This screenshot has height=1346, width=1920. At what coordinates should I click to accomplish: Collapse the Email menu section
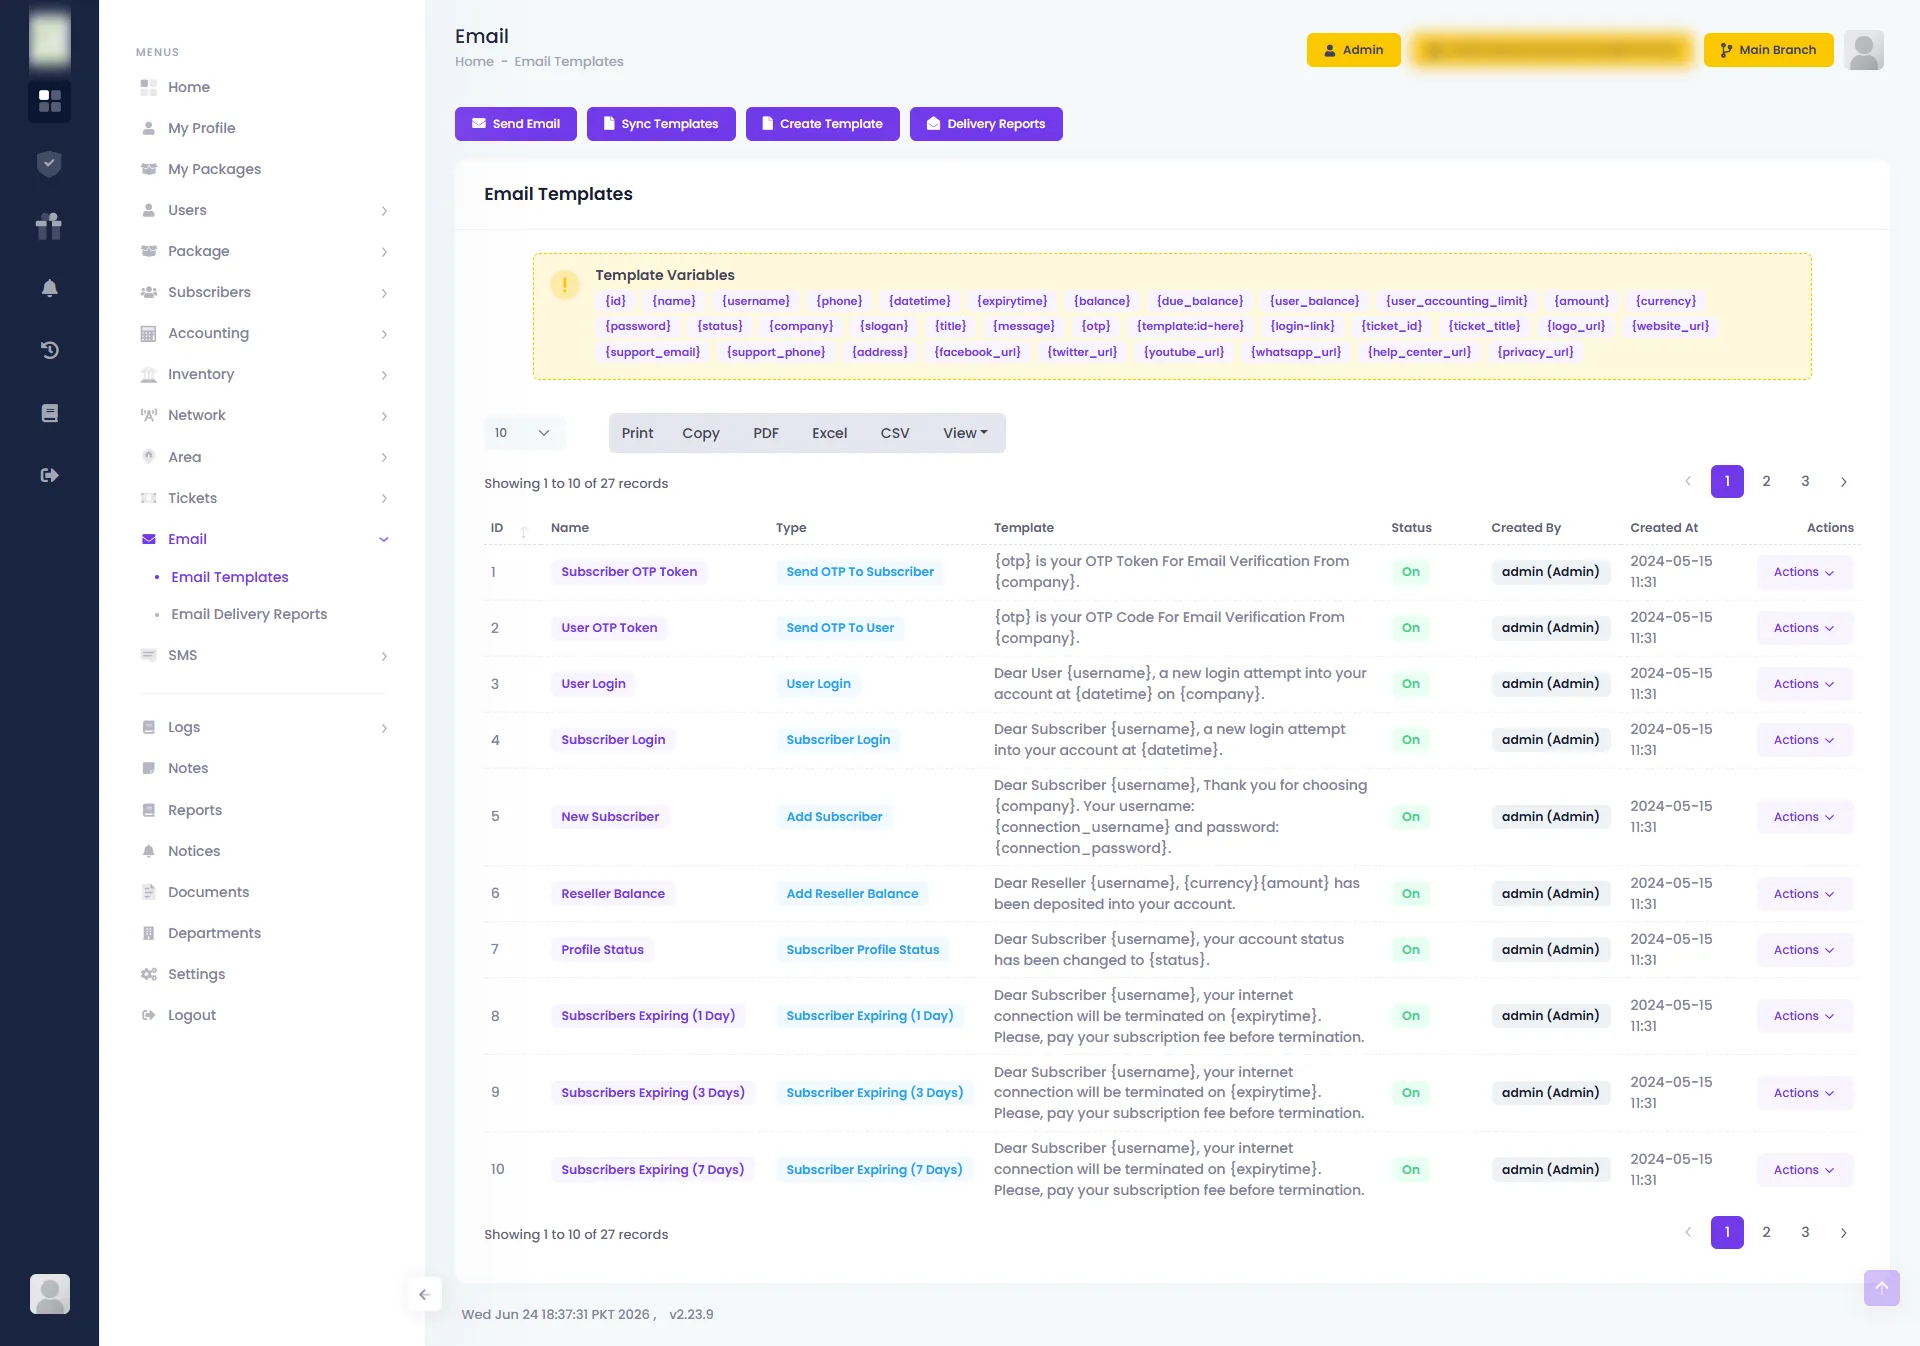[262, 539]
